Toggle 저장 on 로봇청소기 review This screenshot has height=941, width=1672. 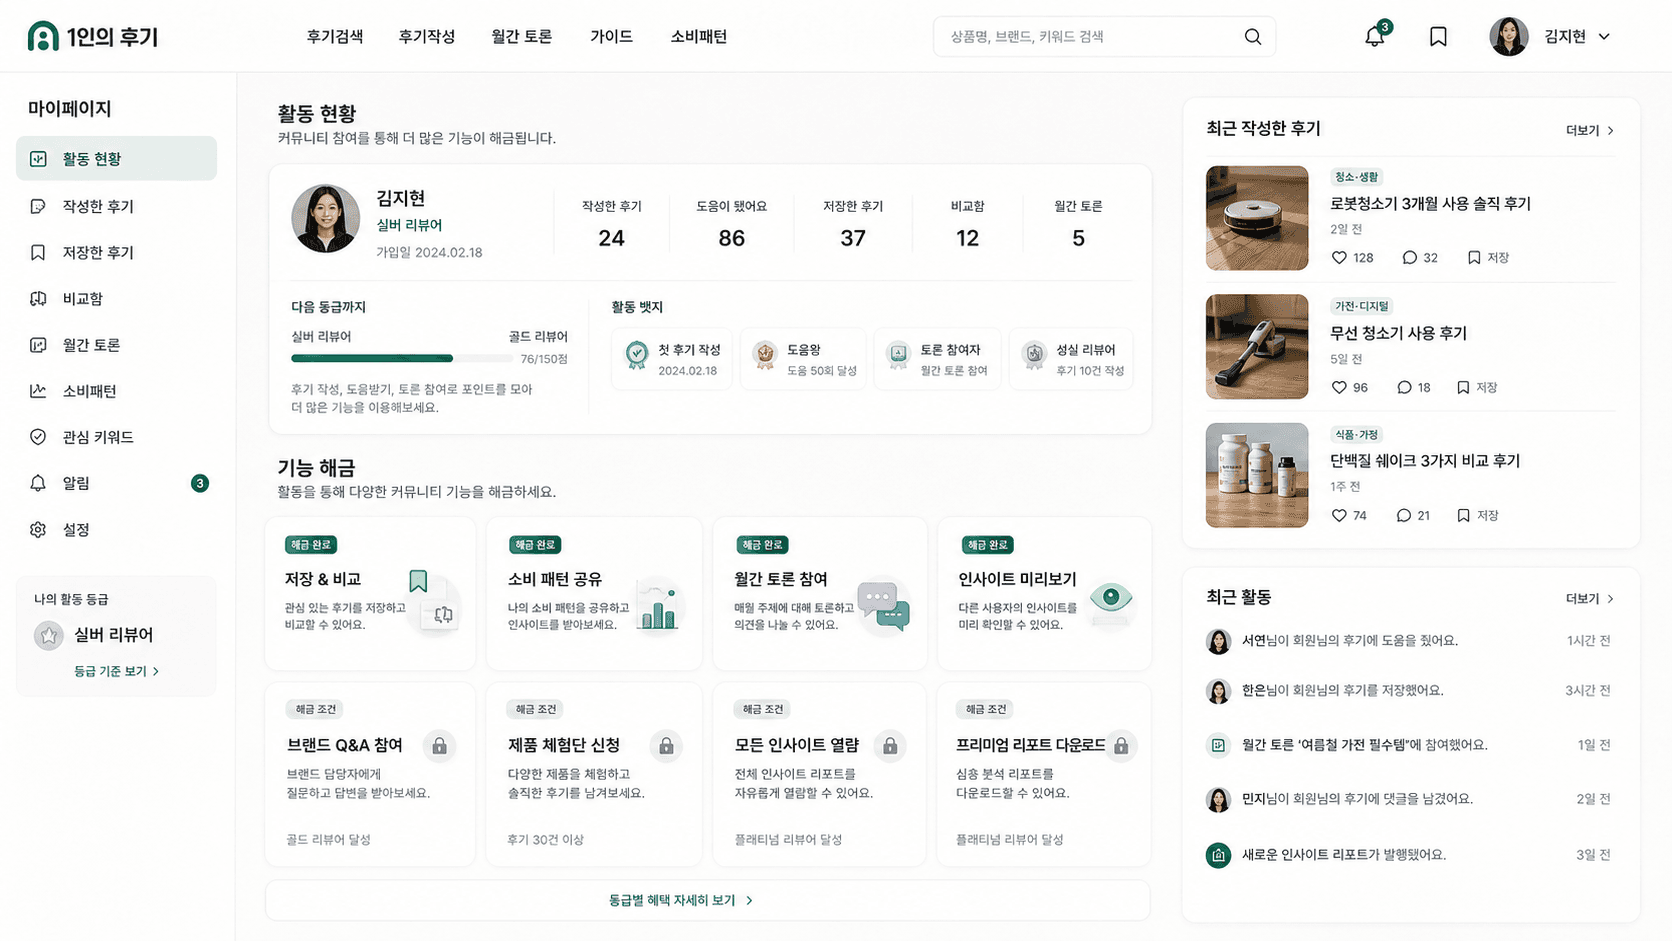1487,258
